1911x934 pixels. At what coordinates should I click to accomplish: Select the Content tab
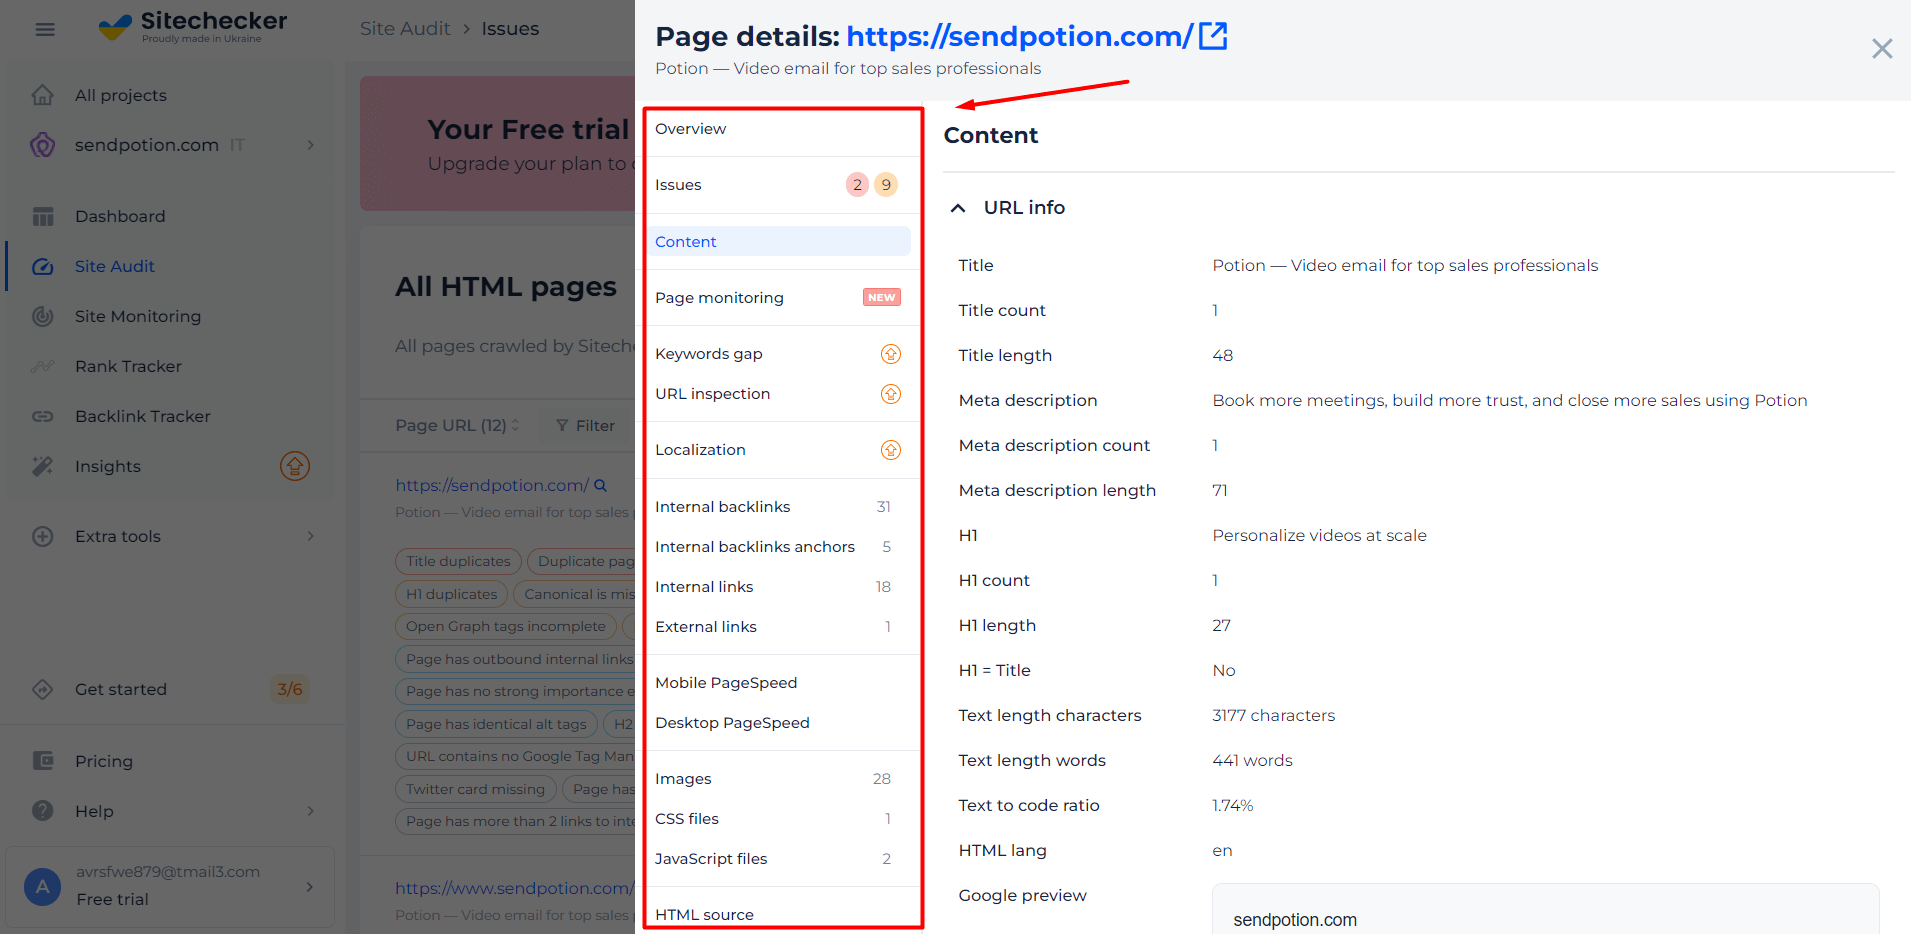pyautogui.click(x=780, y=241)
